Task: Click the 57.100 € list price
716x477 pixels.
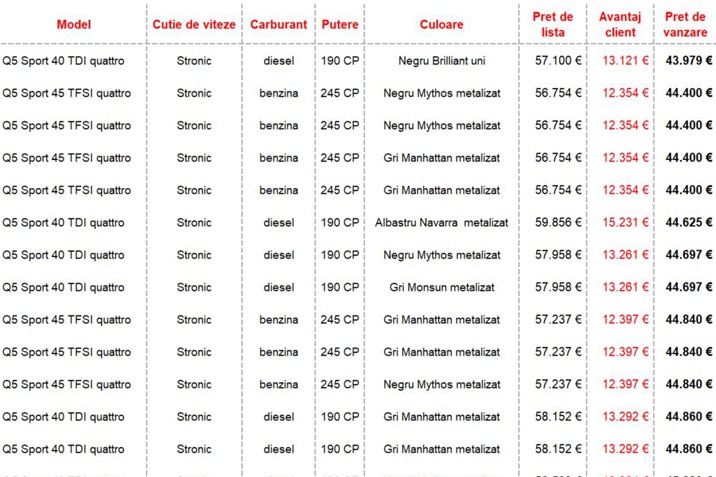Action: click(558, 60)
